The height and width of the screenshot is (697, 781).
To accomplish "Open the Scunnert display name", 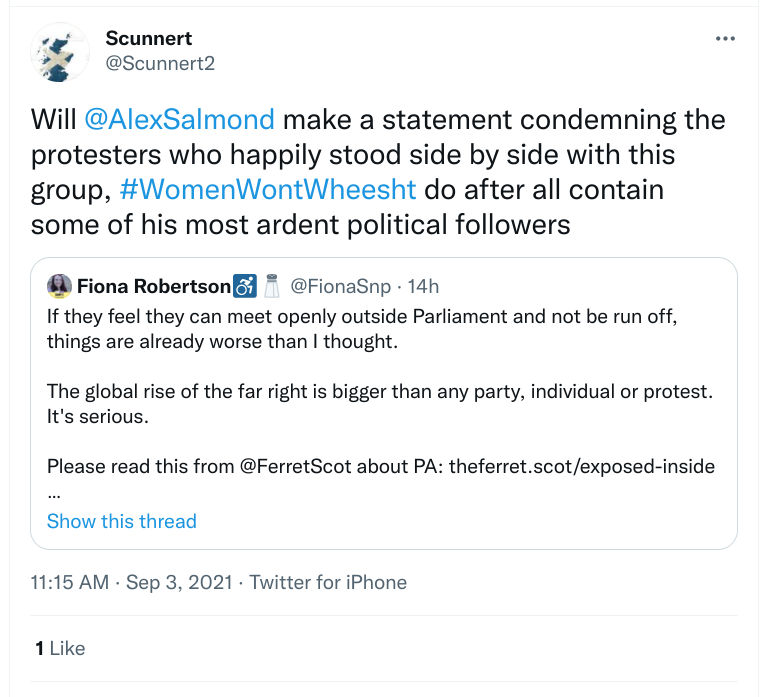I will click(x=147, y=38).
